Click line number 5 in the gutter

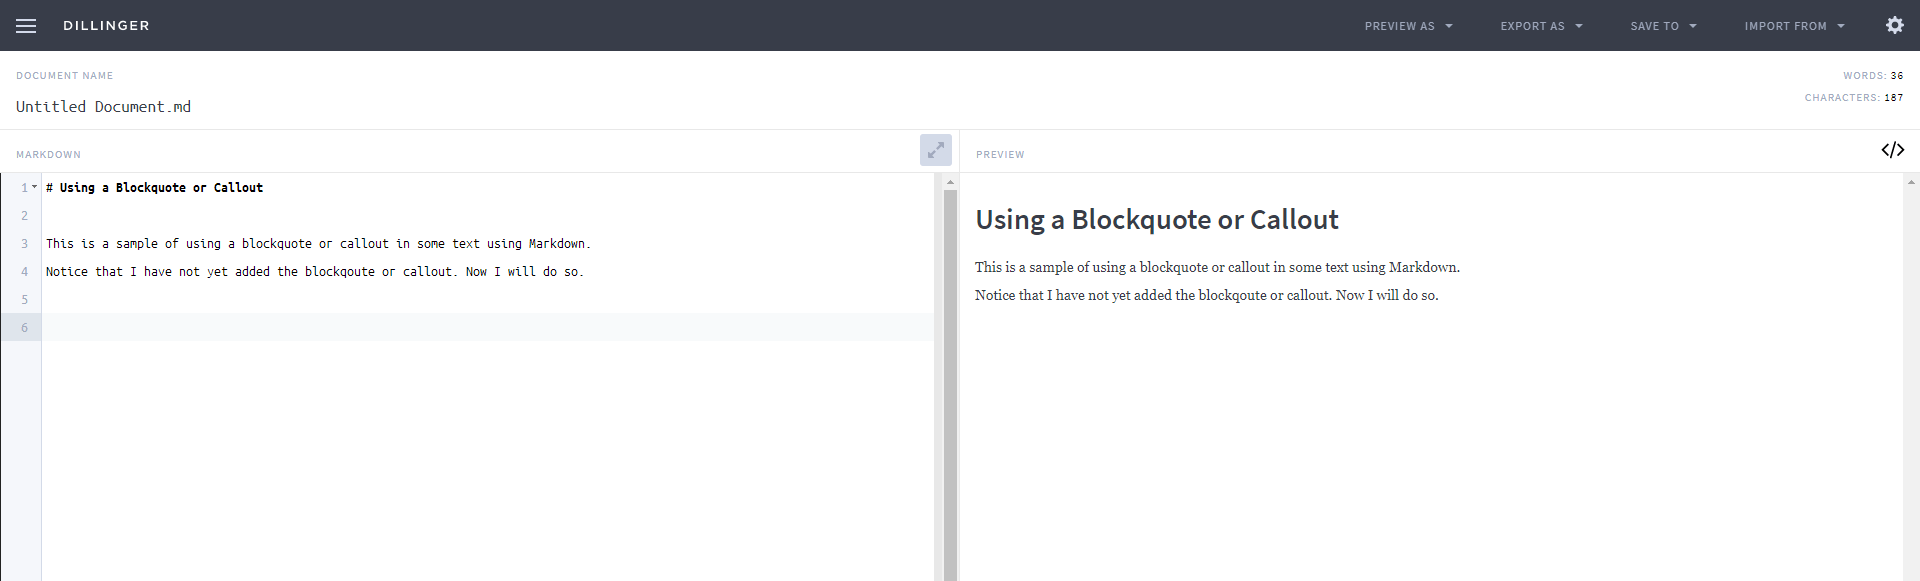pyautogui.click(x=25, y=299)
